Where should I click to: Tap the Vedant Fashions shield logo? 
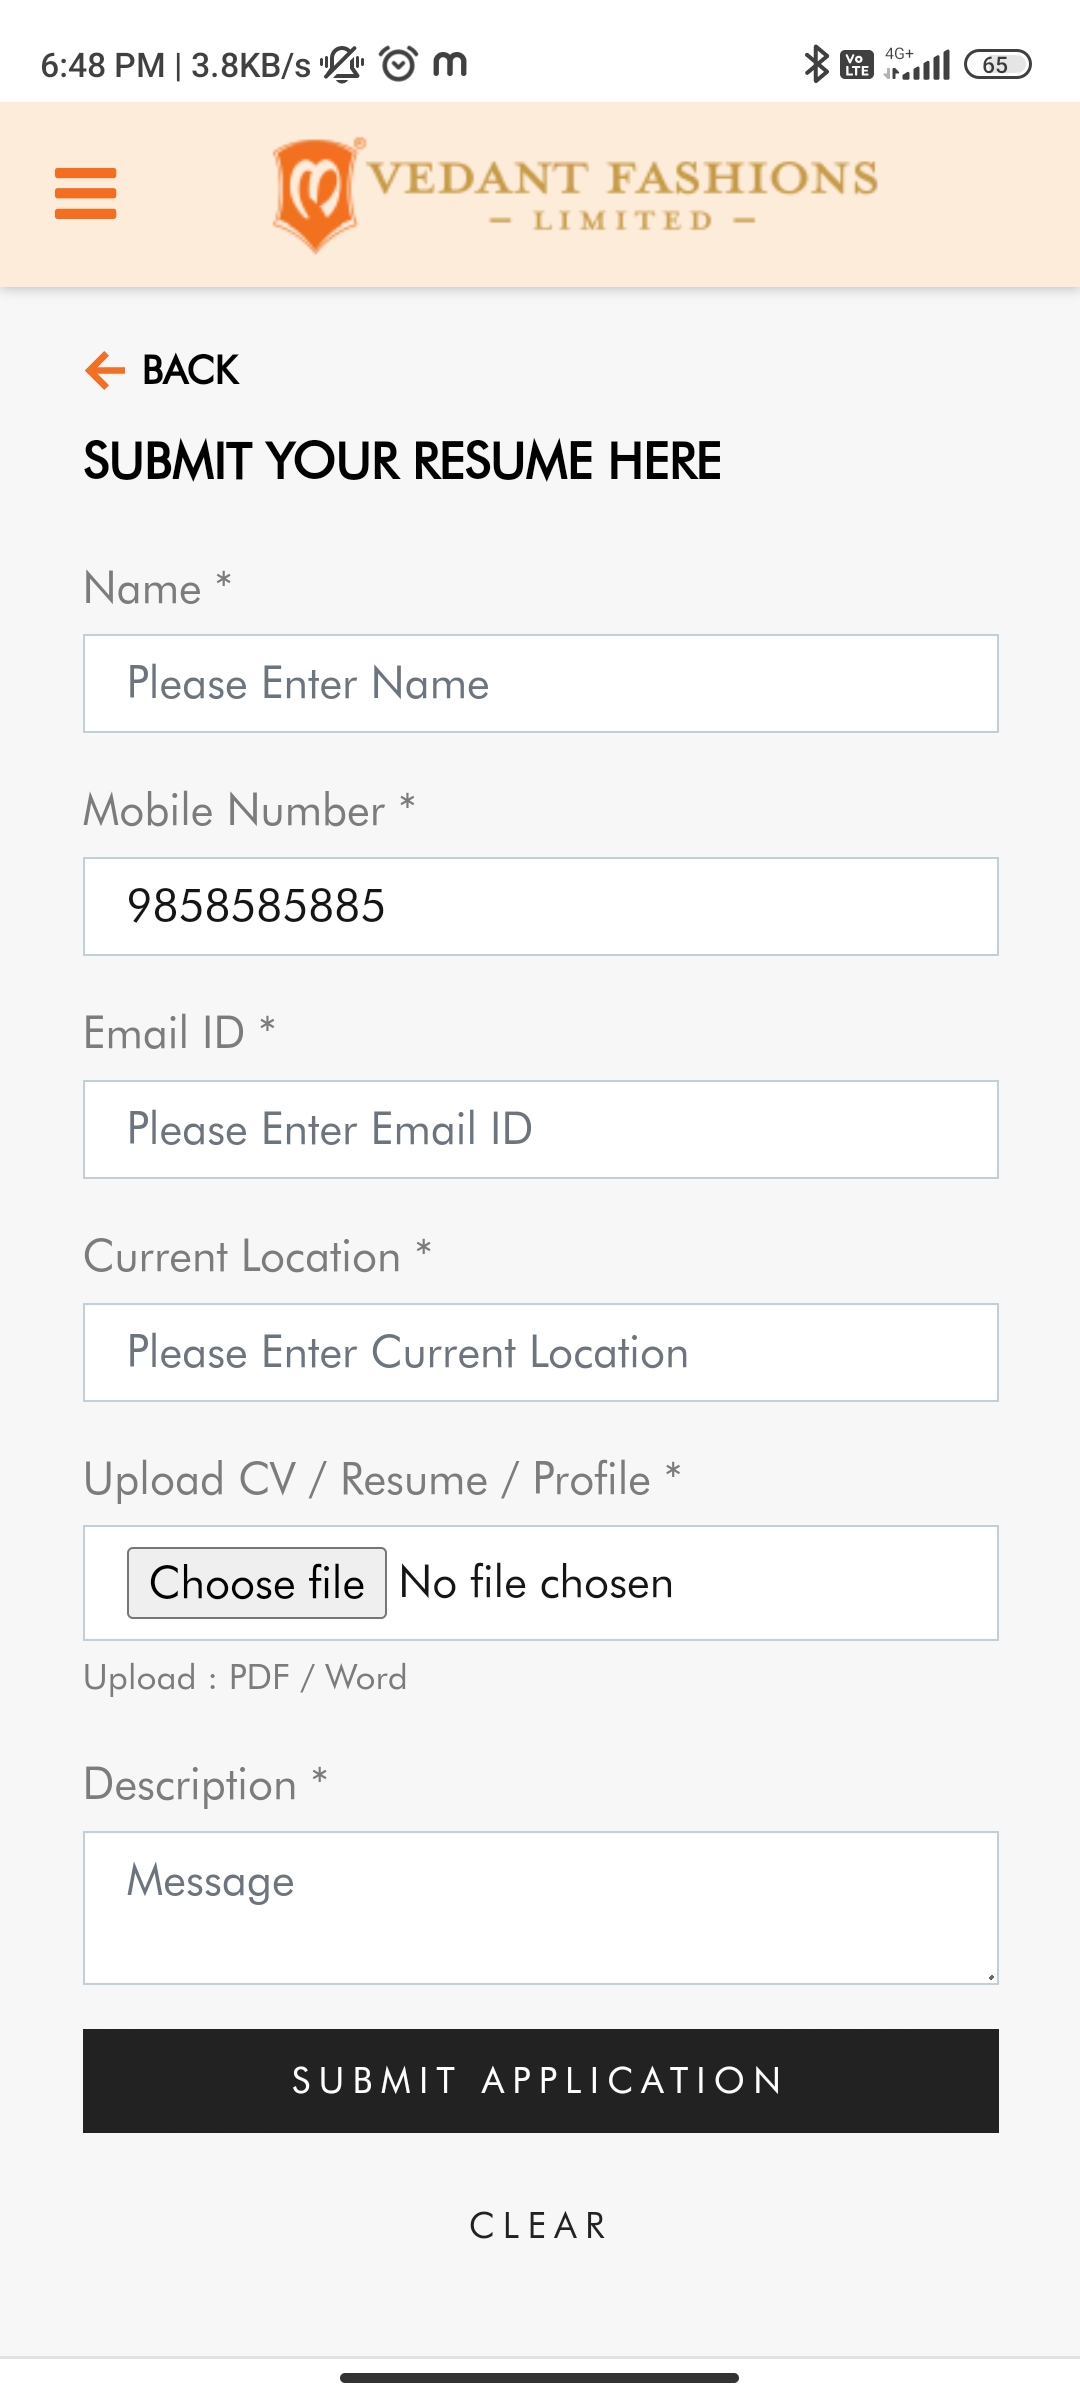coord(316,194)
